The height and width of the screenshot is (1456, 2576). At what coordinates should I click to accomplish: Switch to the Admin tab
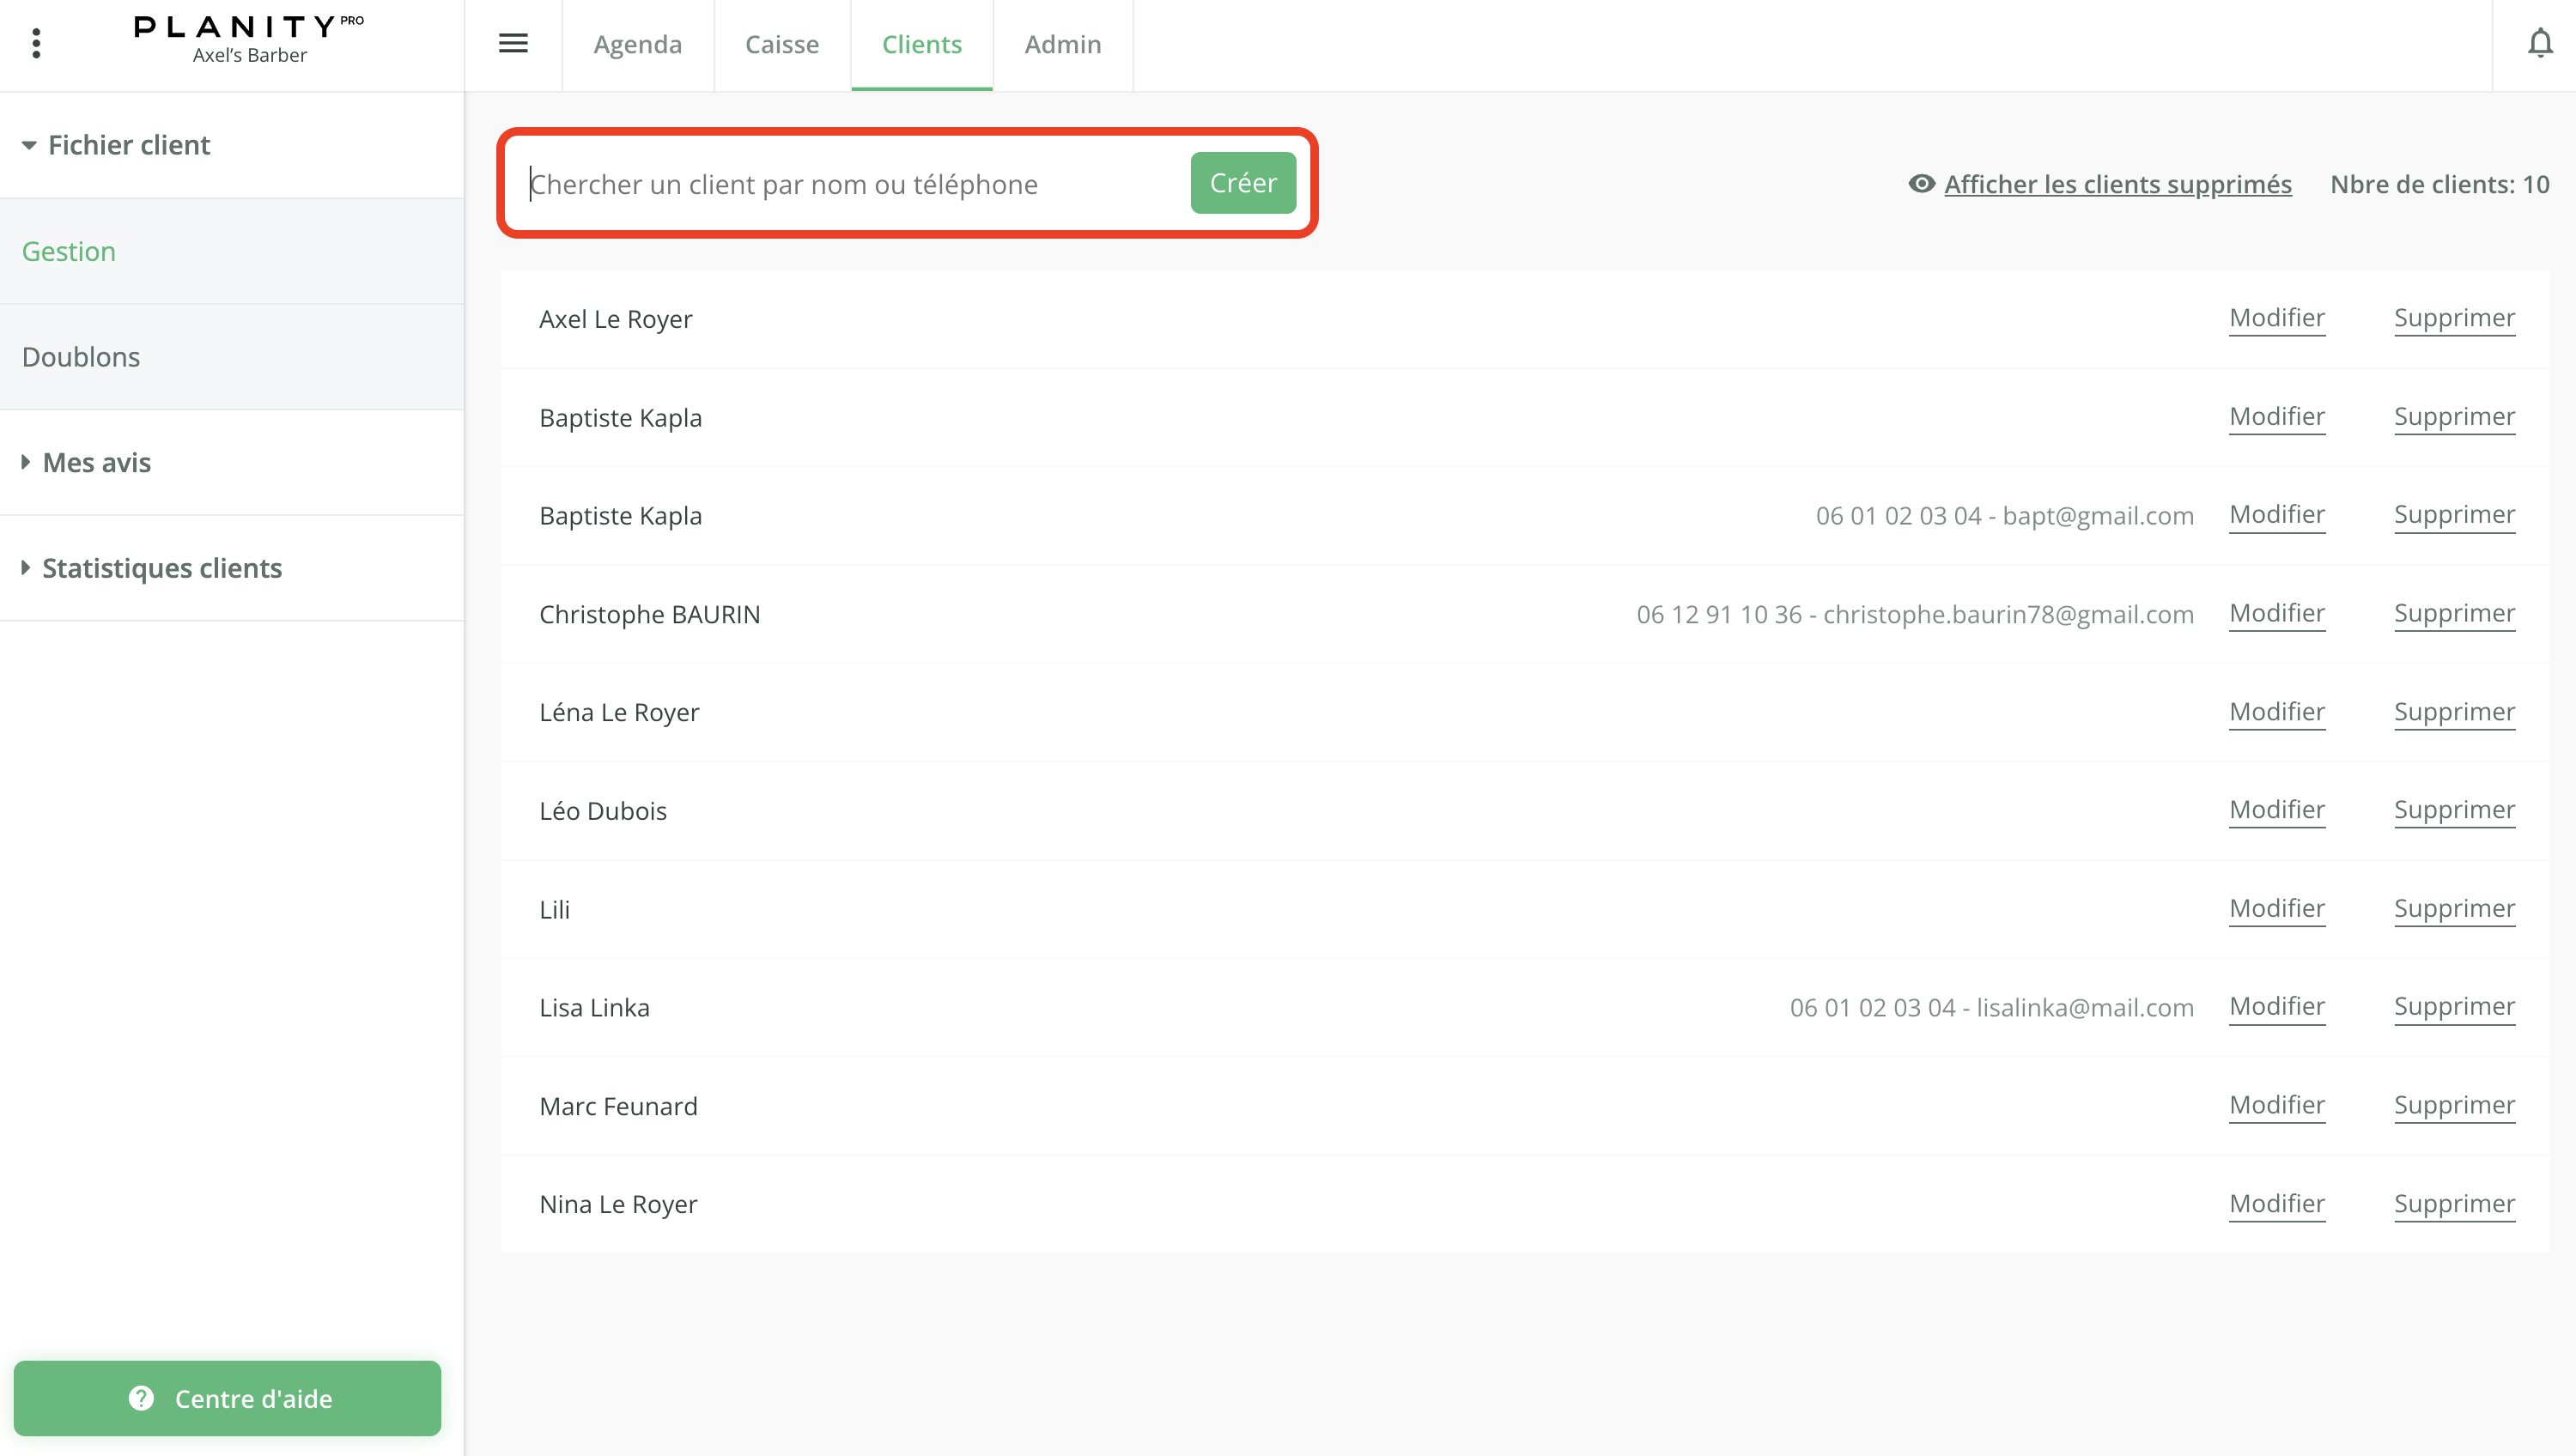(x=1062, y=44)
